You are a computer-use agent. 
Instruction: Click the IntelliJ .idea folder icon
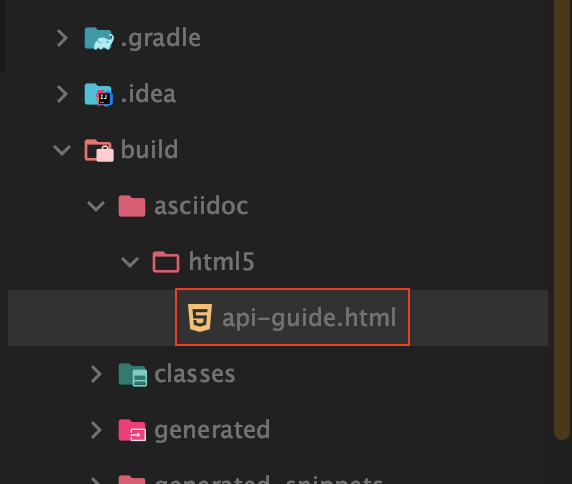[x=99, y=94]
